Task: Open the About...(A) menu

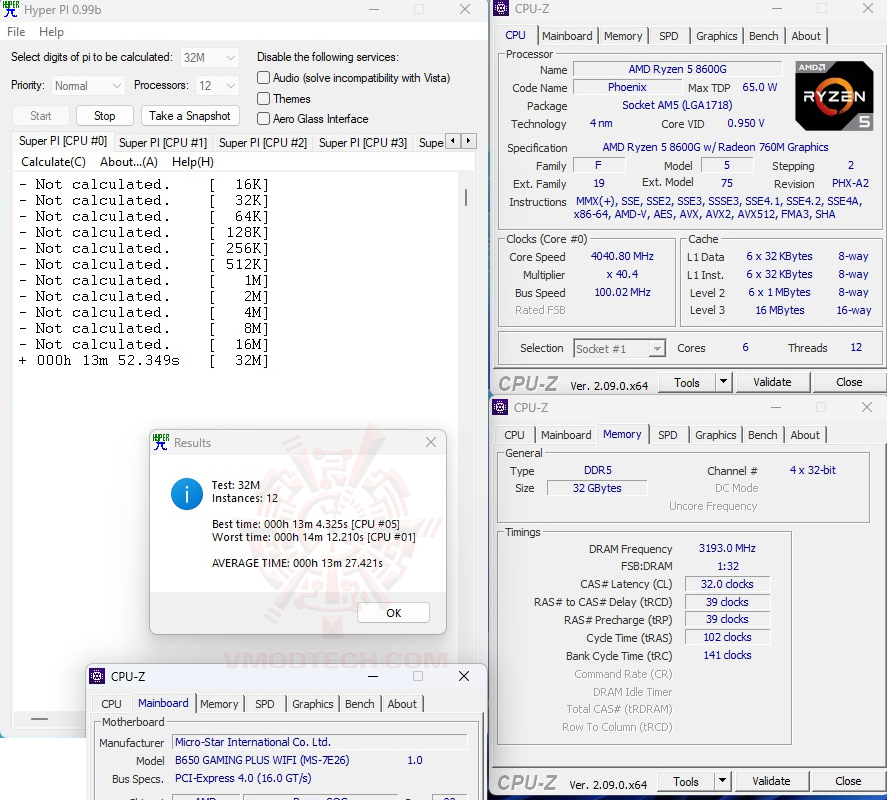Action: pos(128,162)
